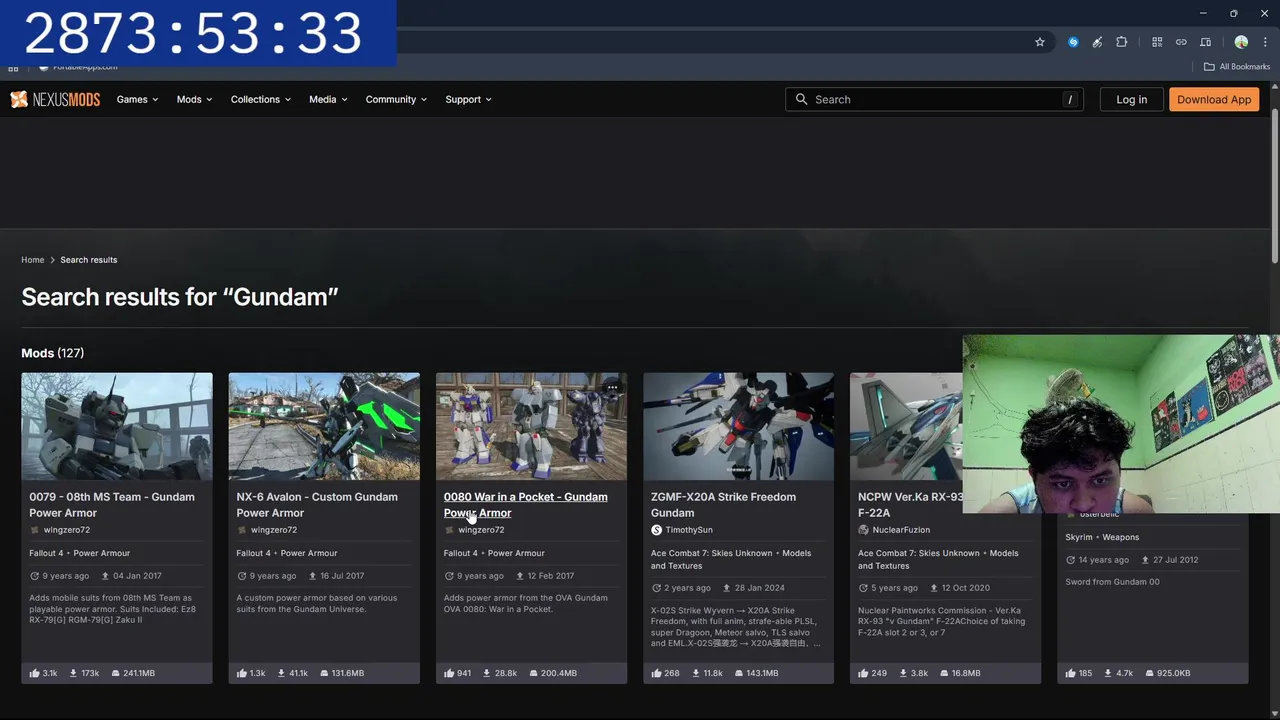Viewport: 1280px width, 720px height.
Task: Click Power Armour on NX-6 Avalon card
Action: 309,553
